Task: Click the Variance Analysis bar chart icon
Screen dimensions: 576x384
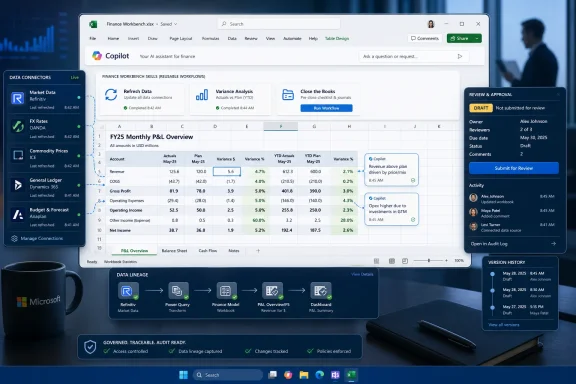Action: coord(202,95)
